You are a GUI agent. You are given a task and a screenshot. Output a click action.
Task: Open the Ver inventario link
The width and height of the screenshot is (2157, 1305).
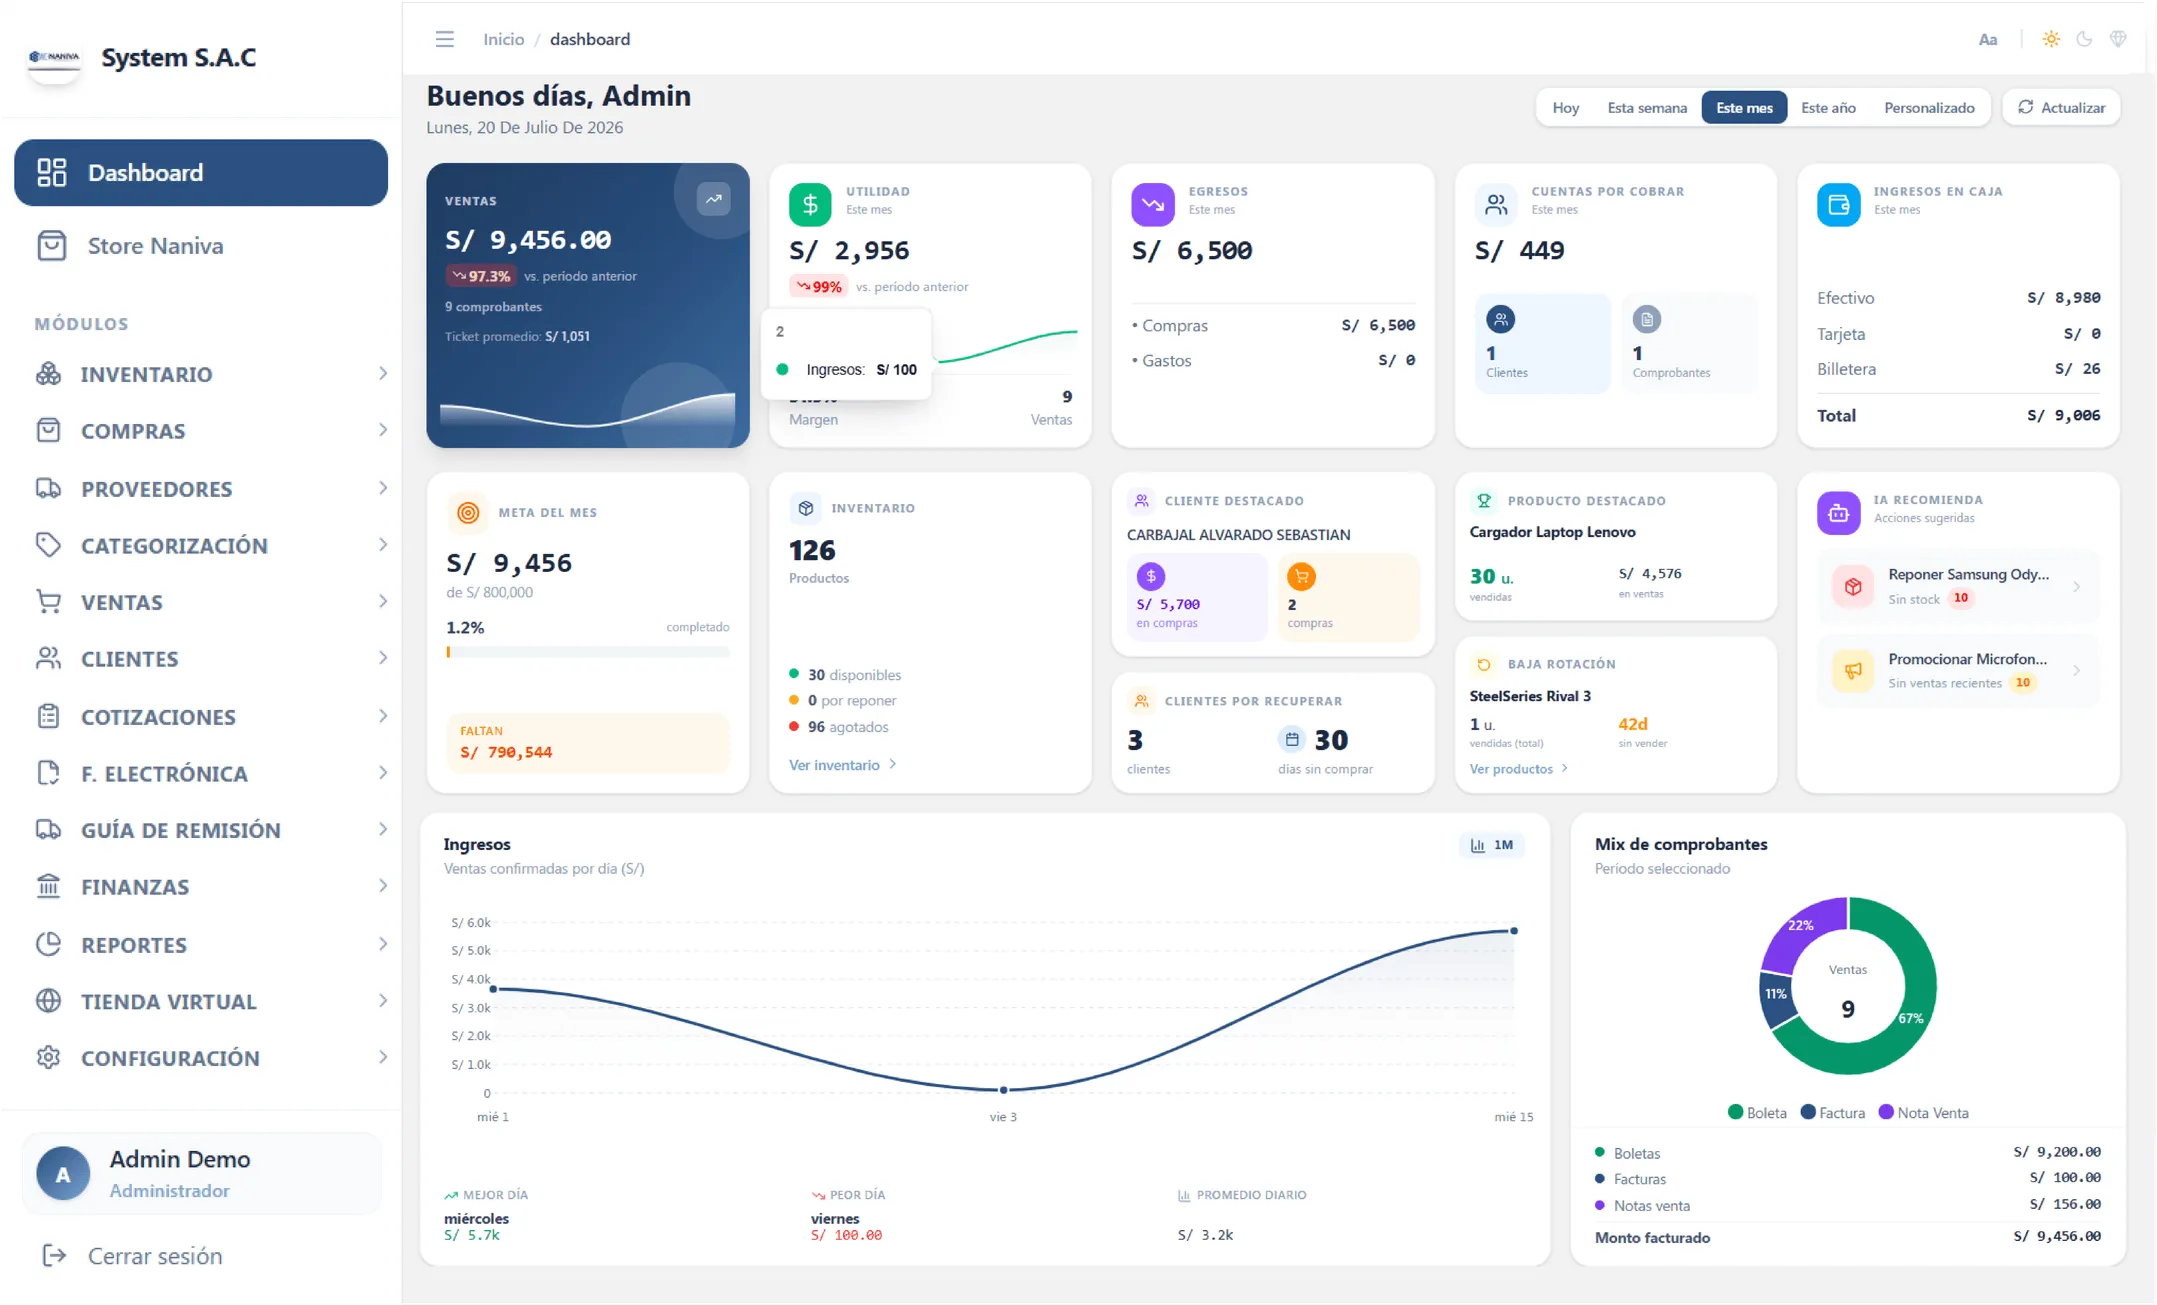(x=843, y=765)
